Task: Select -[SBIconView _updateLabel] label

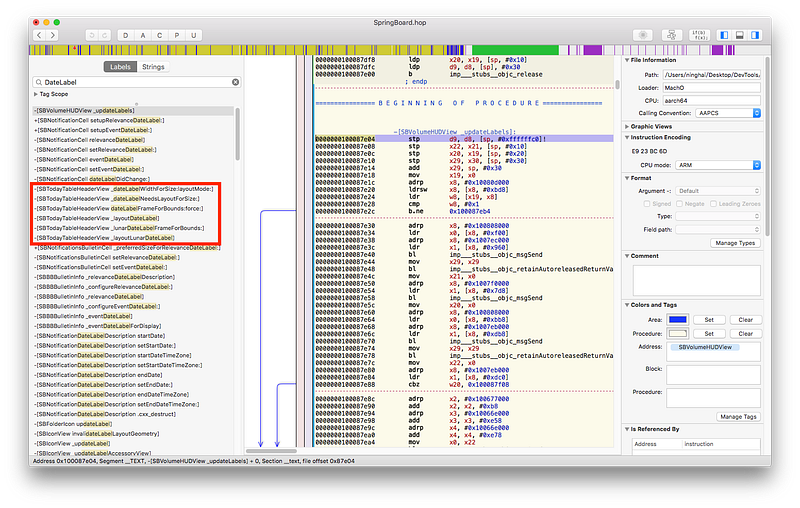Action: tap(72, 444)
